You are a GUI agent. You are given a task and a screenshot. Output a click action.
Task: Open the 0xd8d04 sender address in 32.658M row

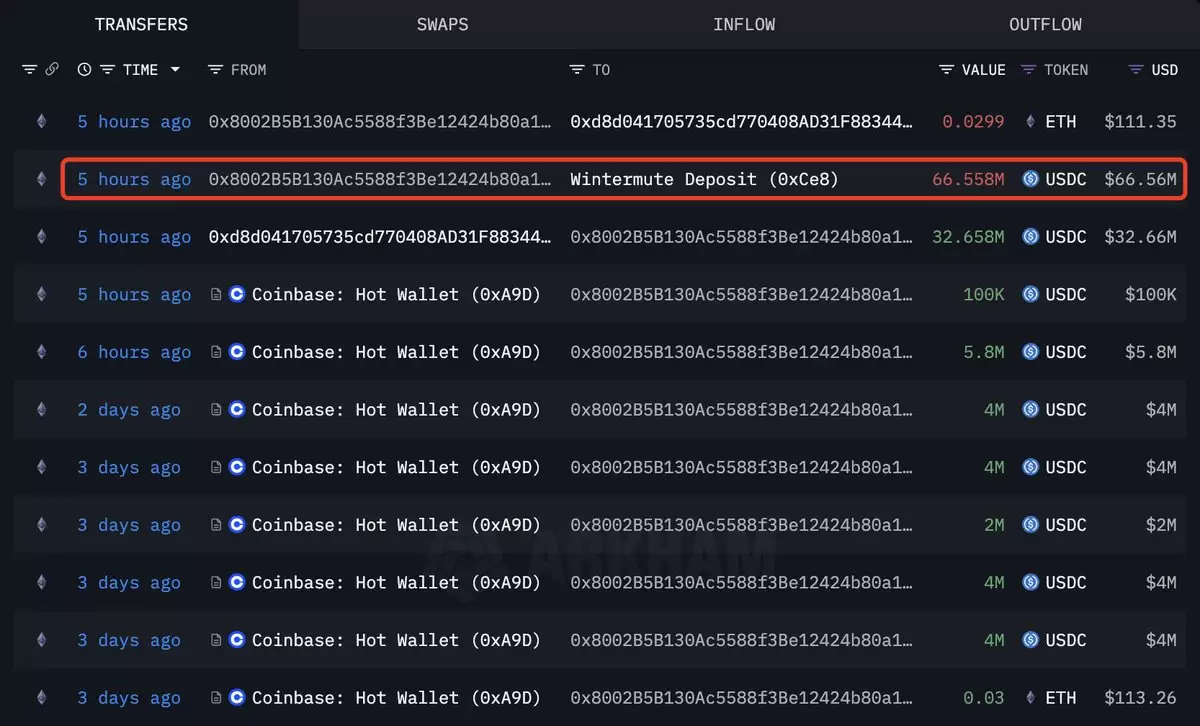point(380,237)
